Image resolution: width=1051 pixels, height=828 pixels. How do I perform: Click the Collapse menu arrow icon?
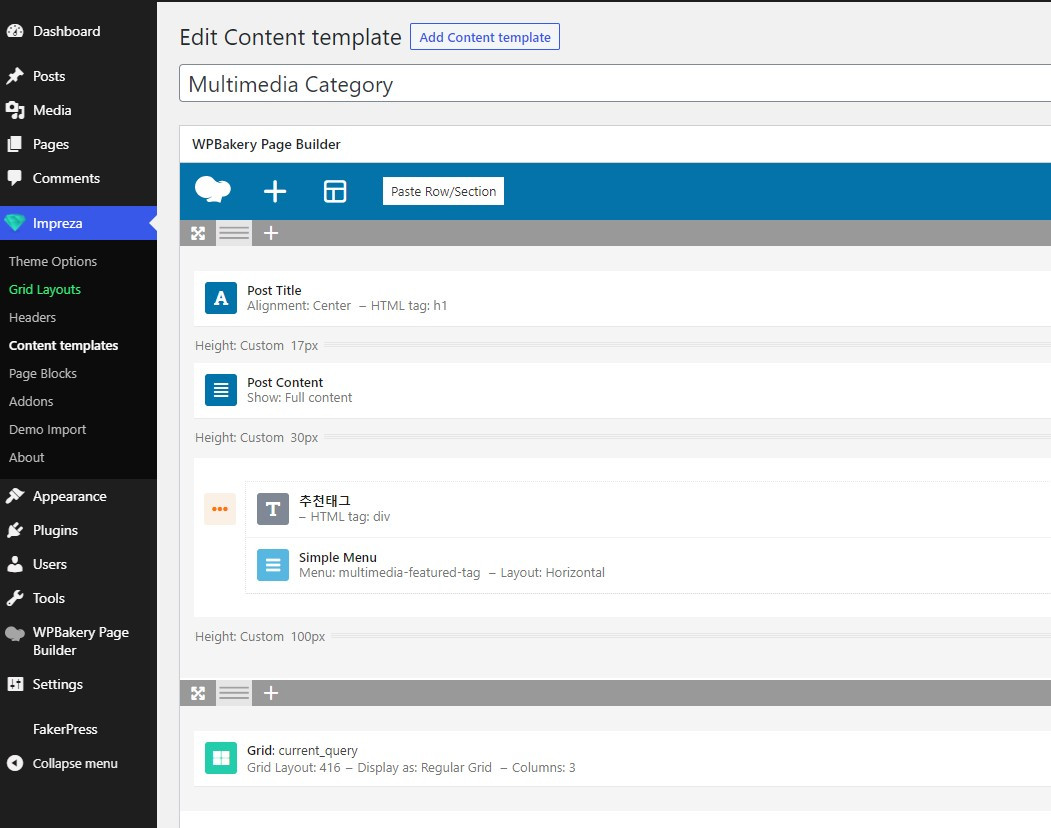[15, 764]
